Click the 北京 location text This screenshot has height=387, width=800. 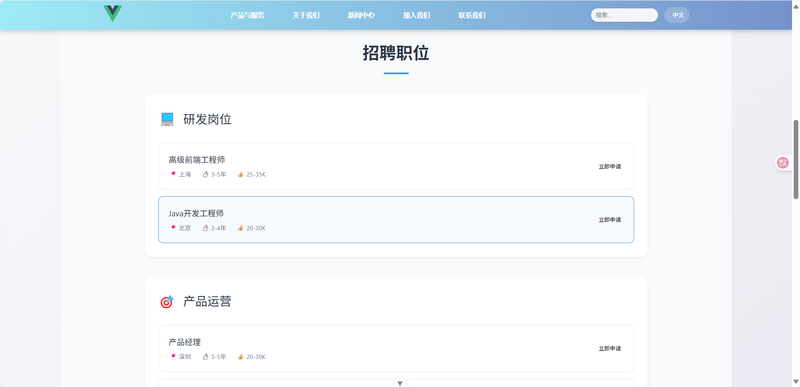coord(185,228)
